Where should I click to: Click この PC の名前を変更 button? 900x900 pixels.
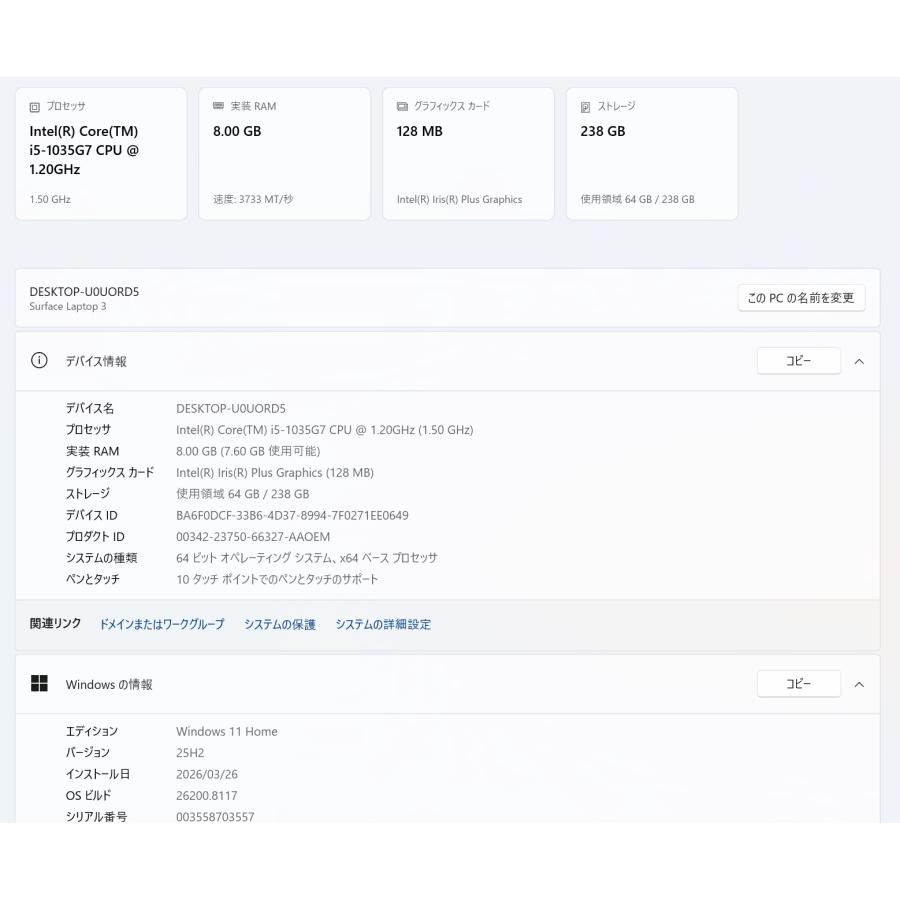801,298
